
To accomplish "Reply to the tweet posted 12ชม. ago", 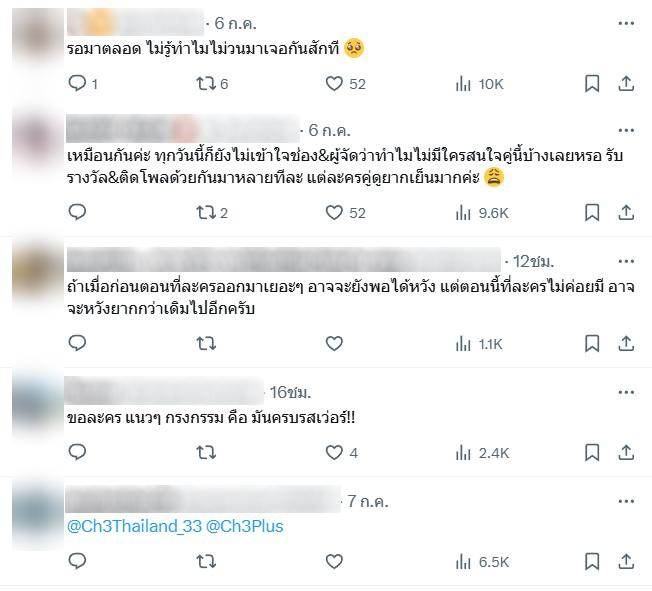I will pyautogui.click(x=77, y=343).
